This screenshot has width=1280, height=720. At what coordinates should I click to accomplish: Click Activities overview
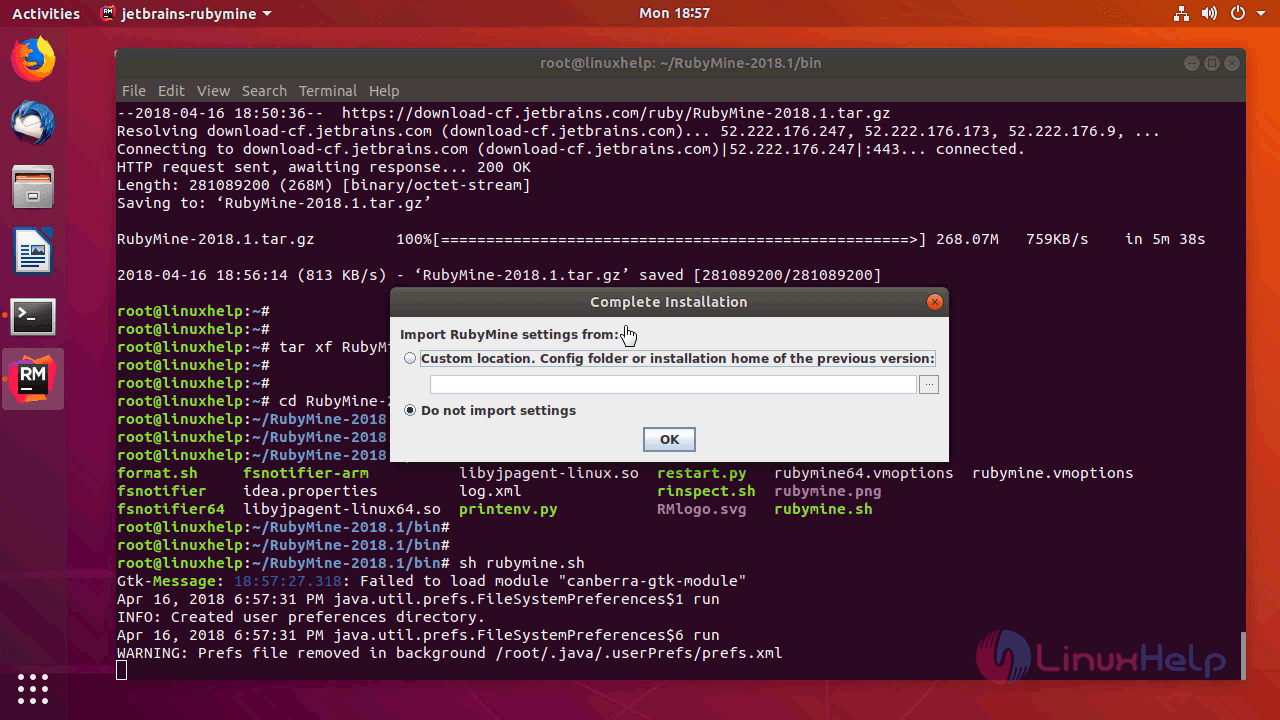coord(46,14)
